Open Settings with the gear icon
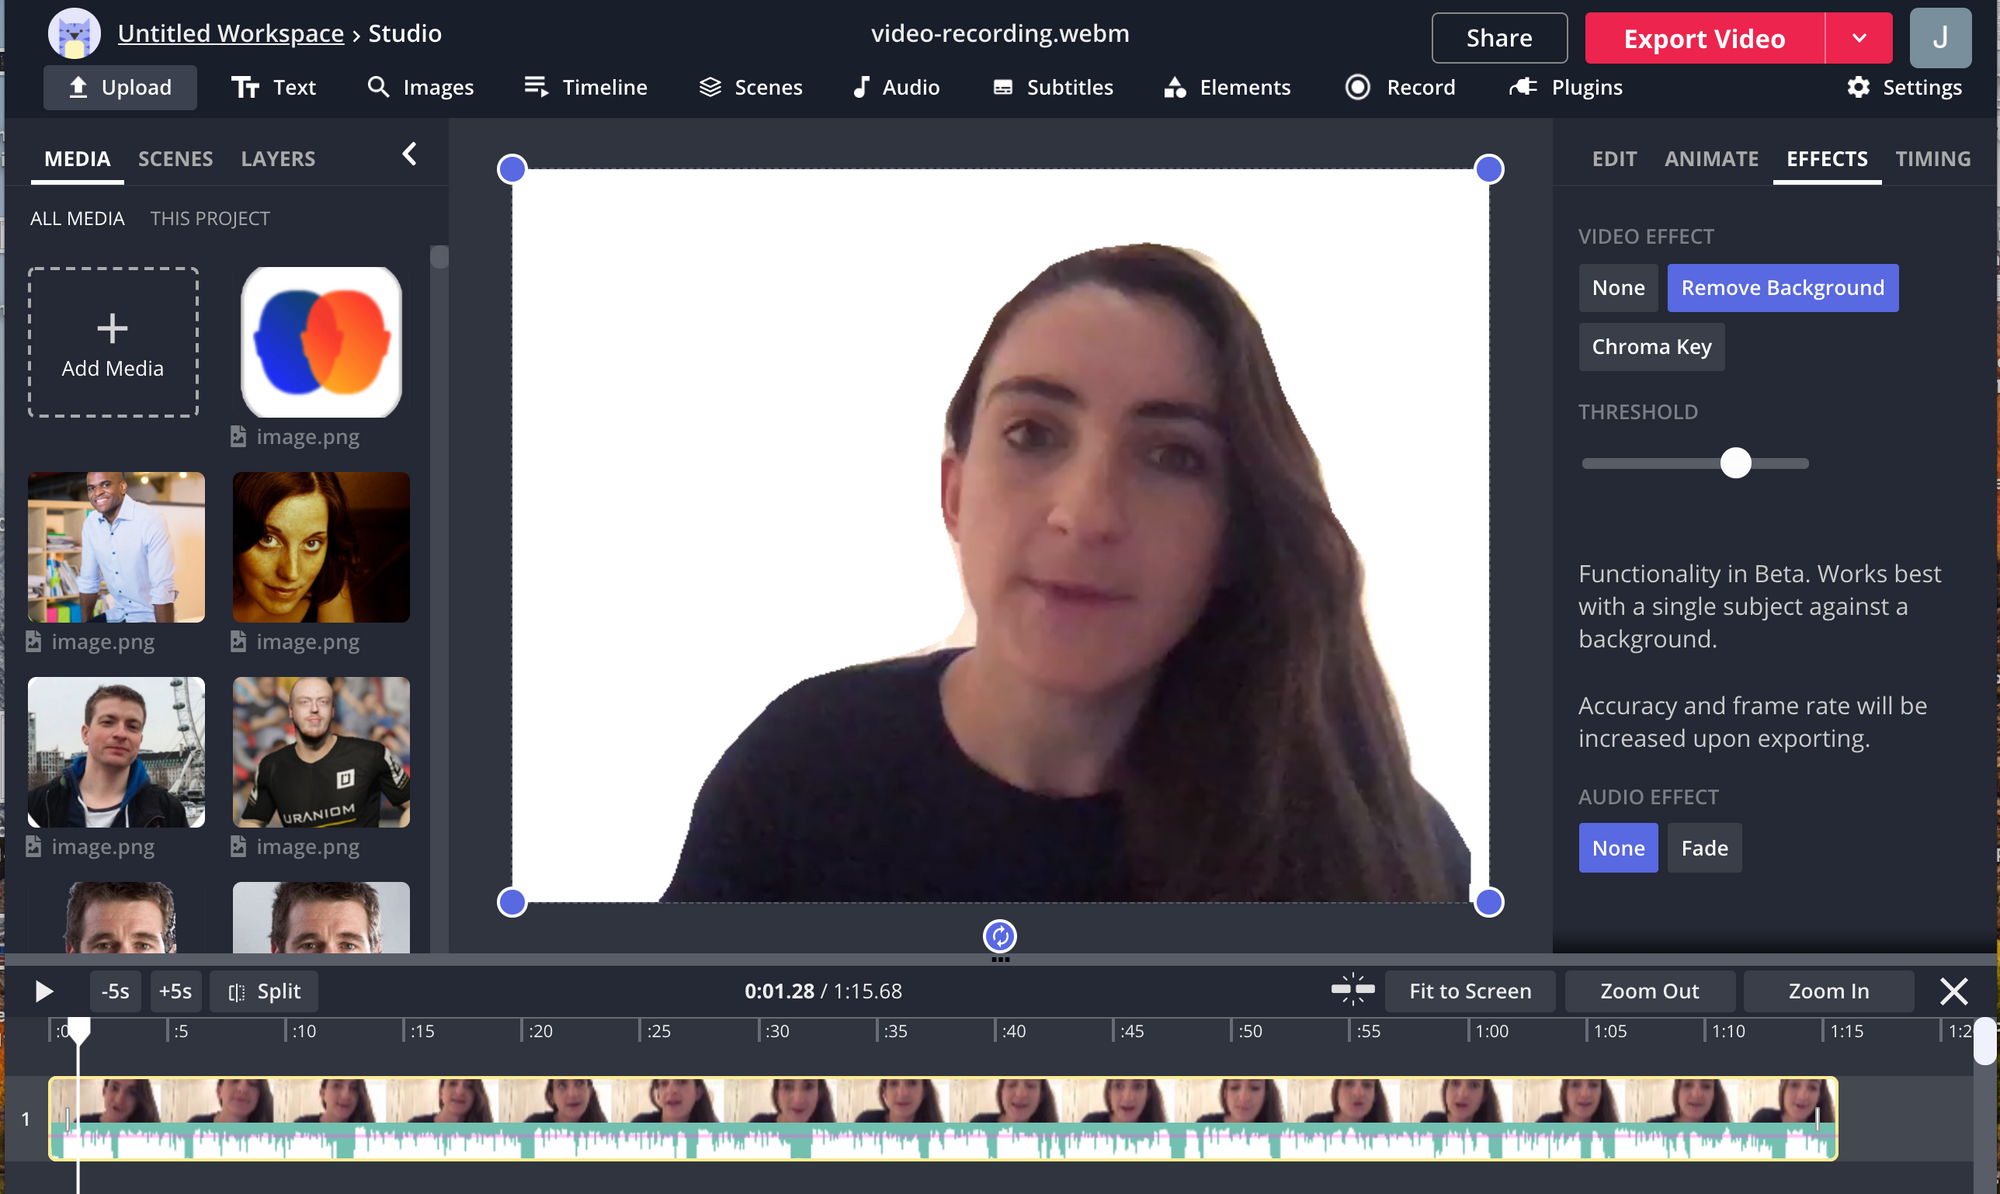 (x=1903, y=88)
